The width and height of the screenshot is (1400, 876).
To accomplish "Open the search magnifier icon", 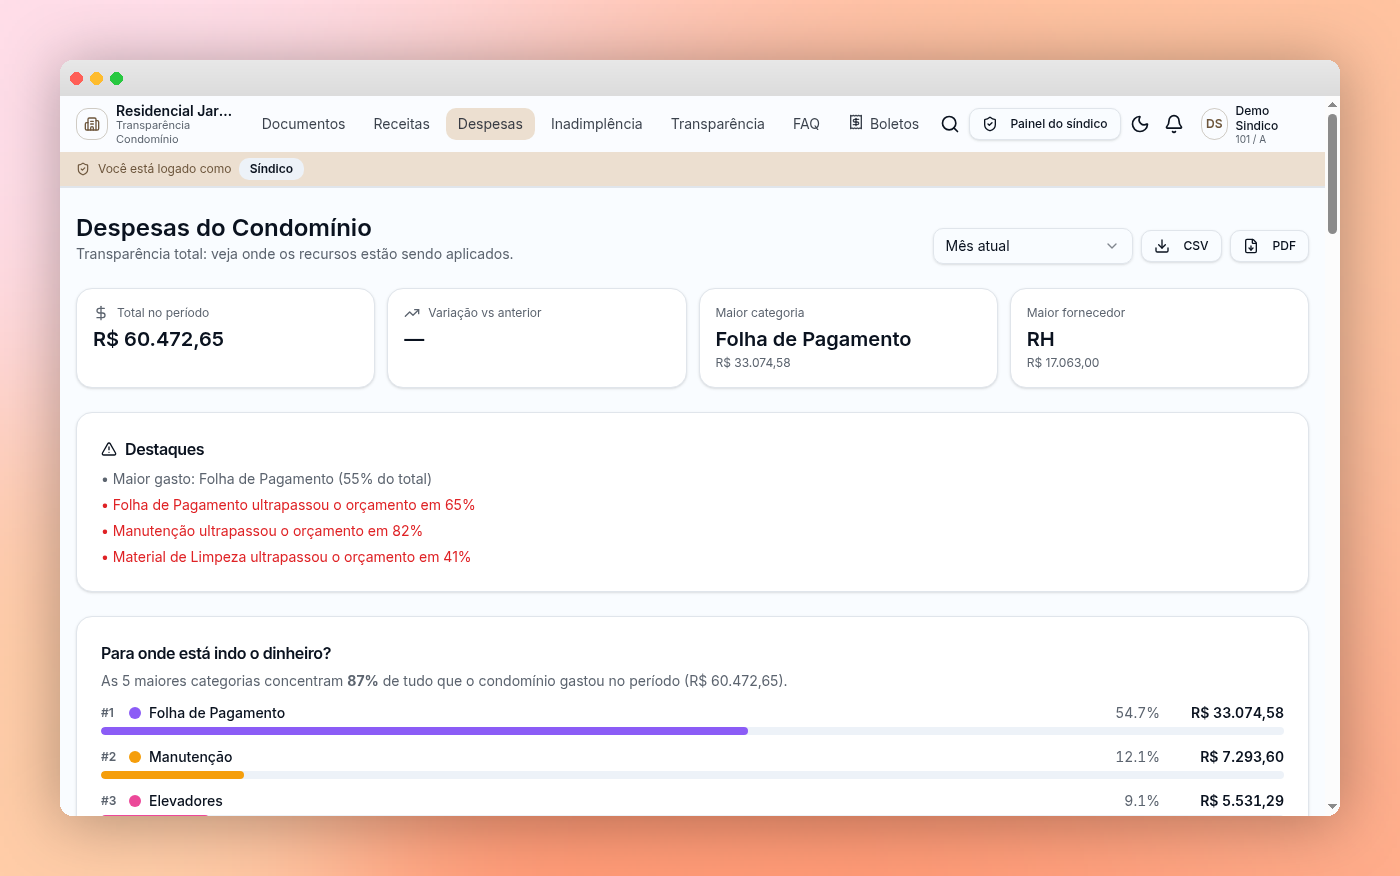I will pyautogui.click(x=950, y=124).
